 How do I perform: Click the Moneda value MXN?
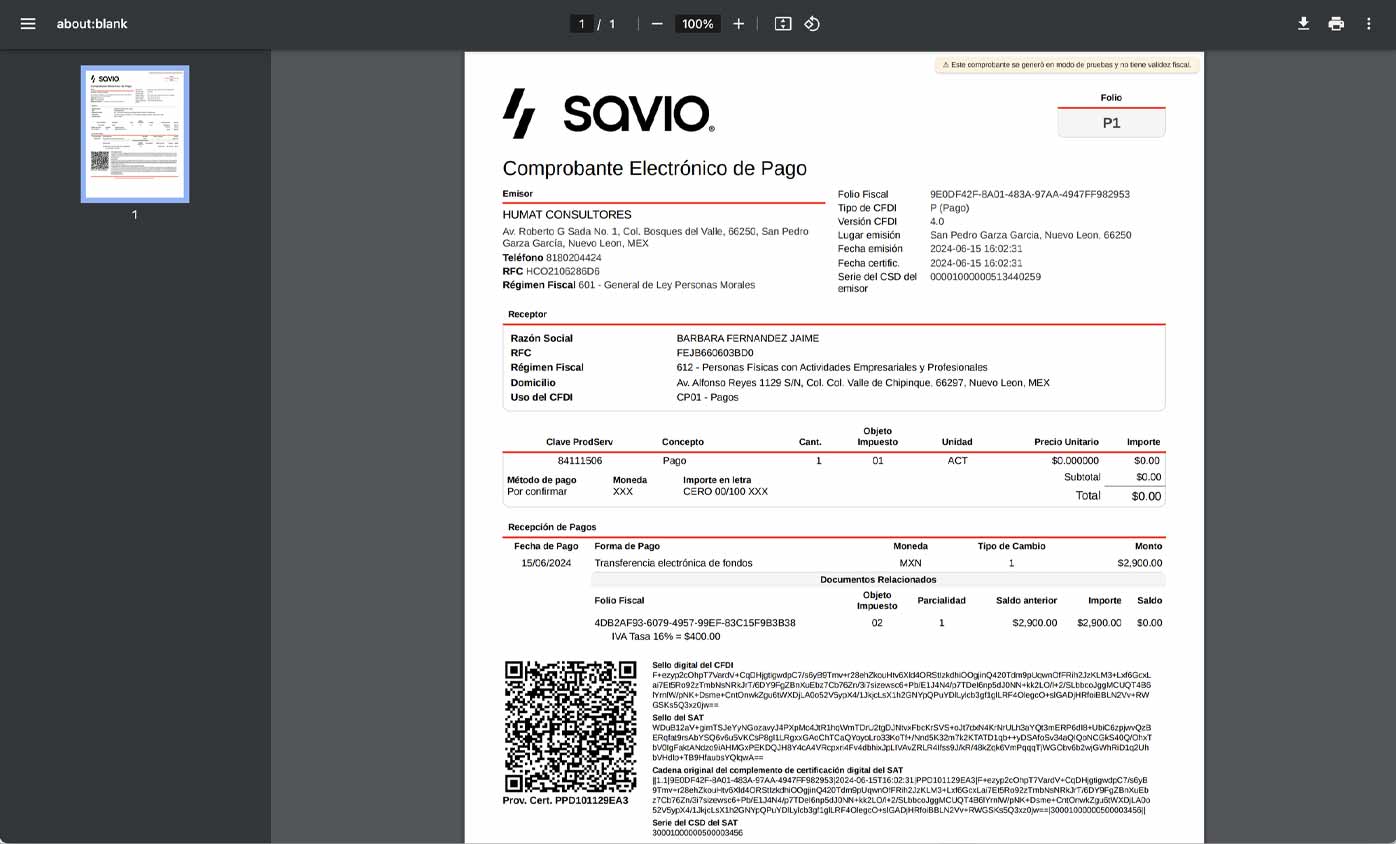point(910,563)
